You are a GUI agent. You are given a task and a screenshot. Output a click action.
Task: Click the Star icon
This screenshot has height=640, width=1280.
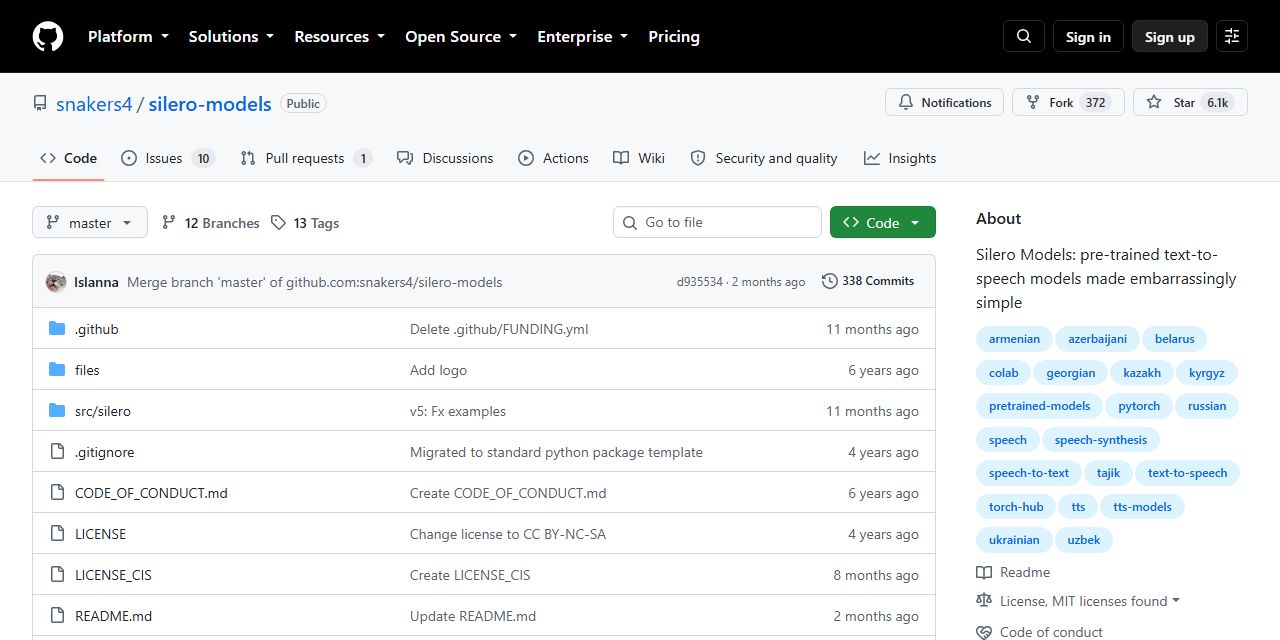(x=1154, y=103)
